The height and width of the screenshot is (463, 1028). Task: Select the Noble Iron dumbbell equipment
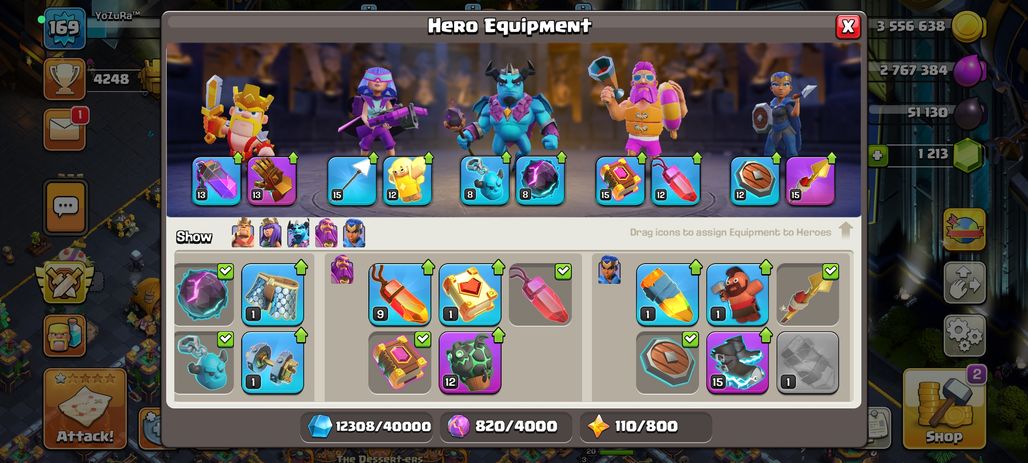(273, 362)
